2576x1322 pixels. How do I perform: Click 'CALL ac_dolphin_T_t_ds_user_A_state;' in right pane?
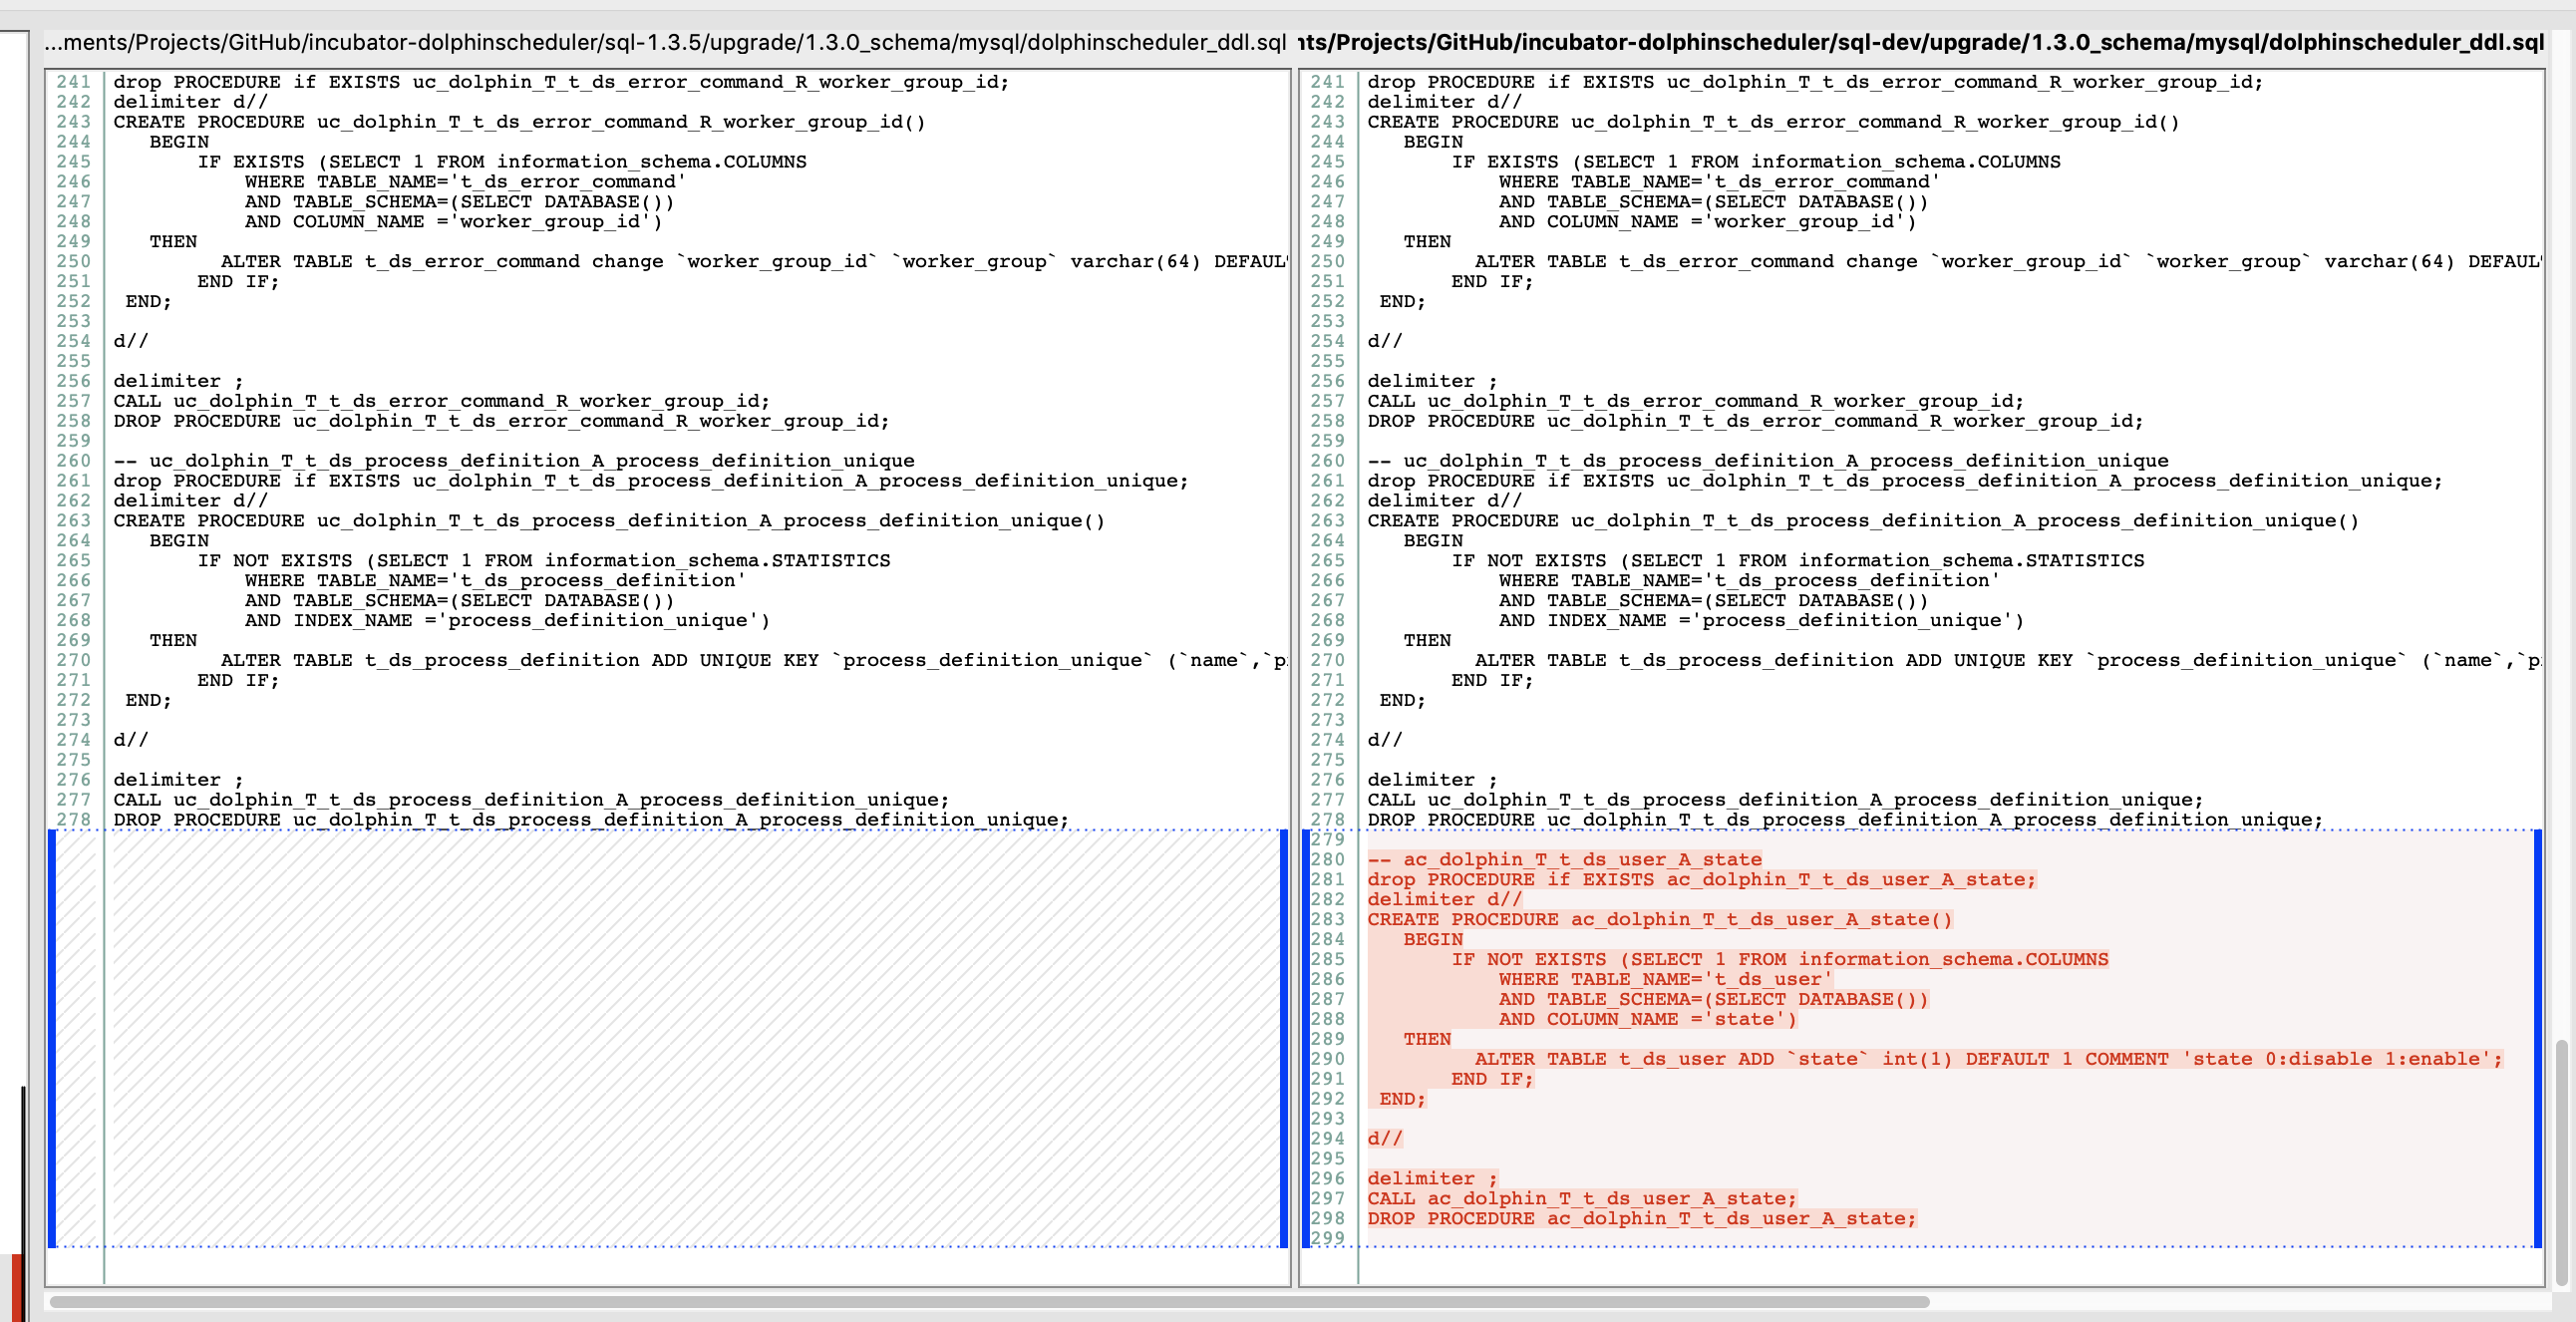point(1581,1198)
